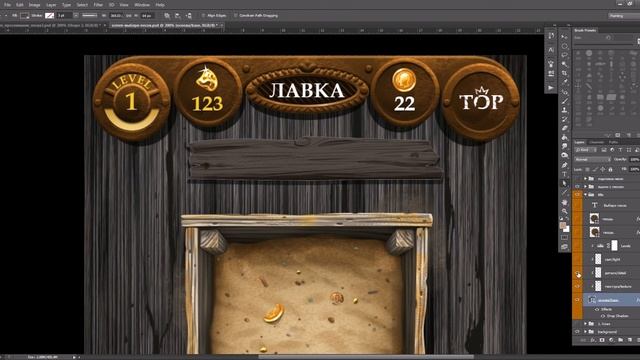Select the Hand tool
Image resolution: width=640 pixels, height=360 pixels.
565,202
